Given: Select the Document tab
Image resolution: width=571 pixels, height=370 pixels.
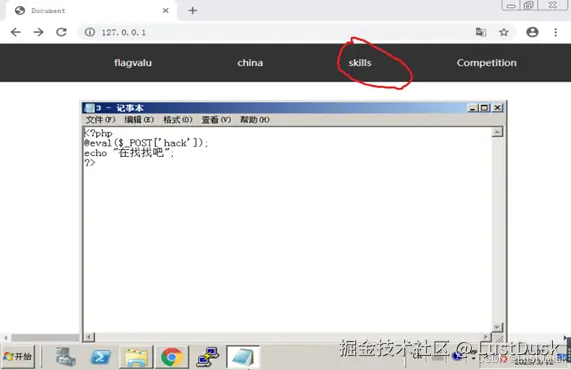Looking at the screenshot, I should (x=91, y=11).
